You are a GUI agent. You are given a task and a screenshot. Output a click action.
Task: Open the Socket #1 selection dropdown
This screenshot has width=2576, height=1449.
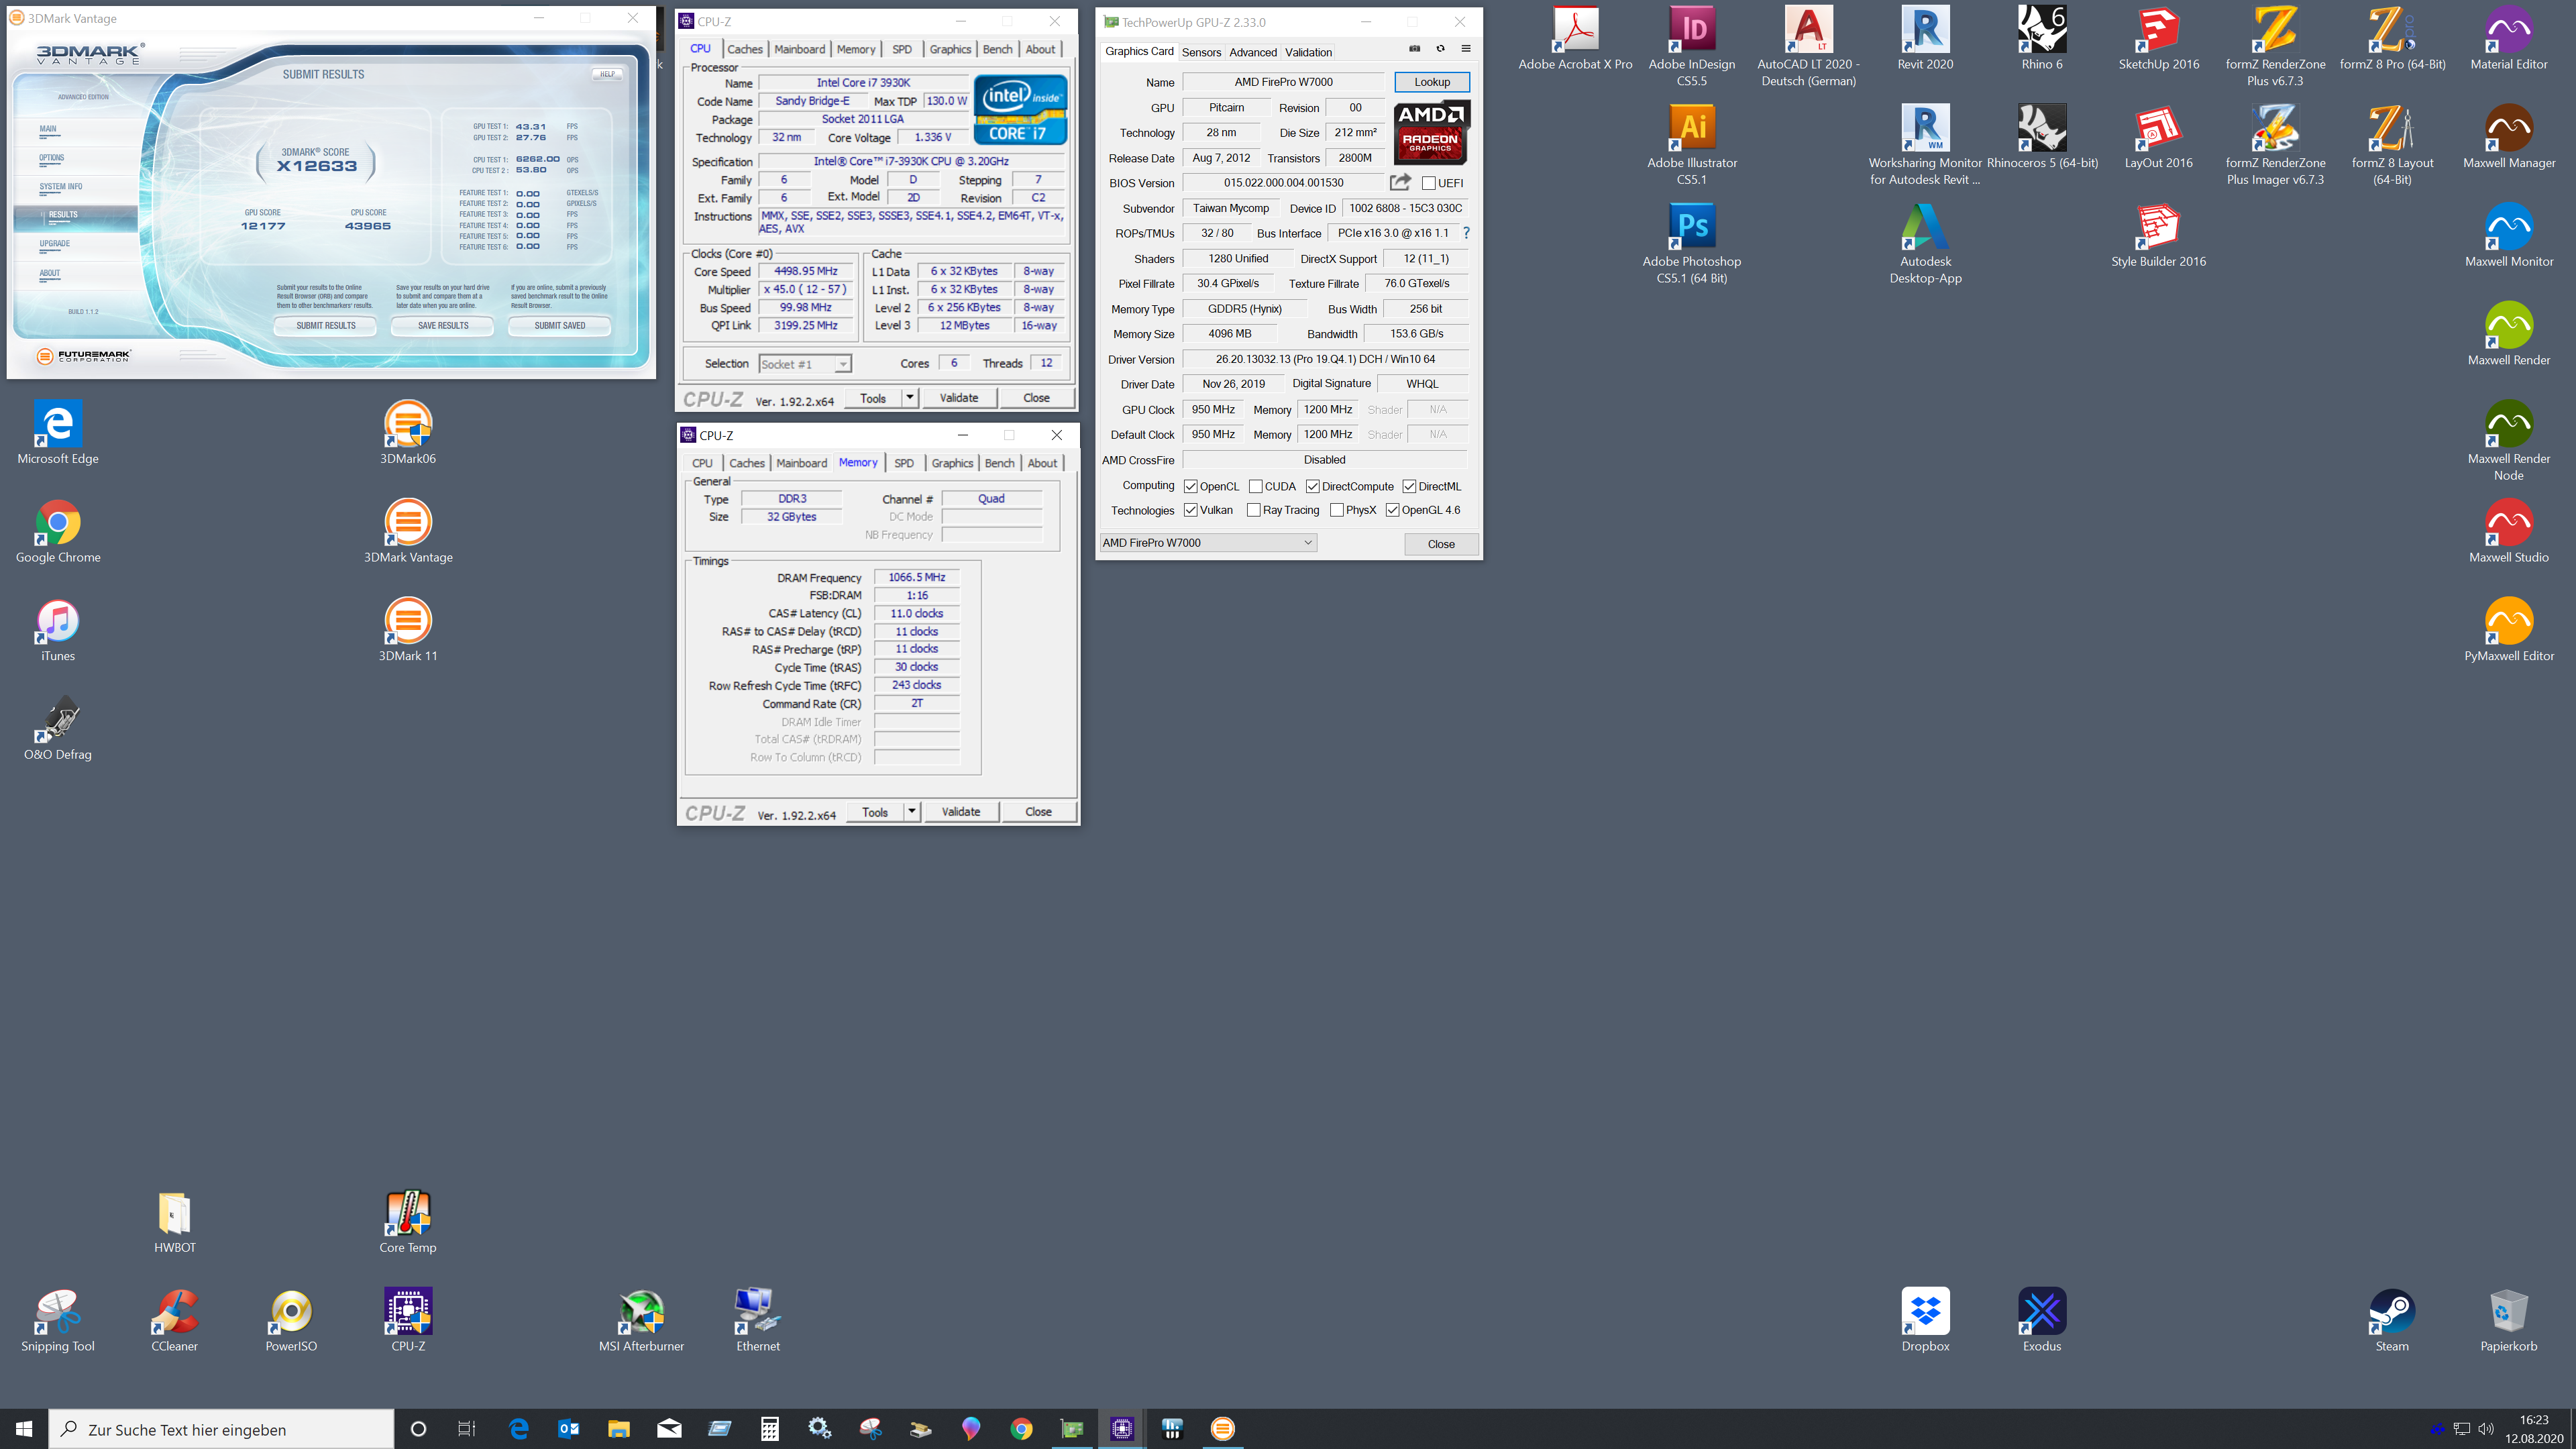805,364
